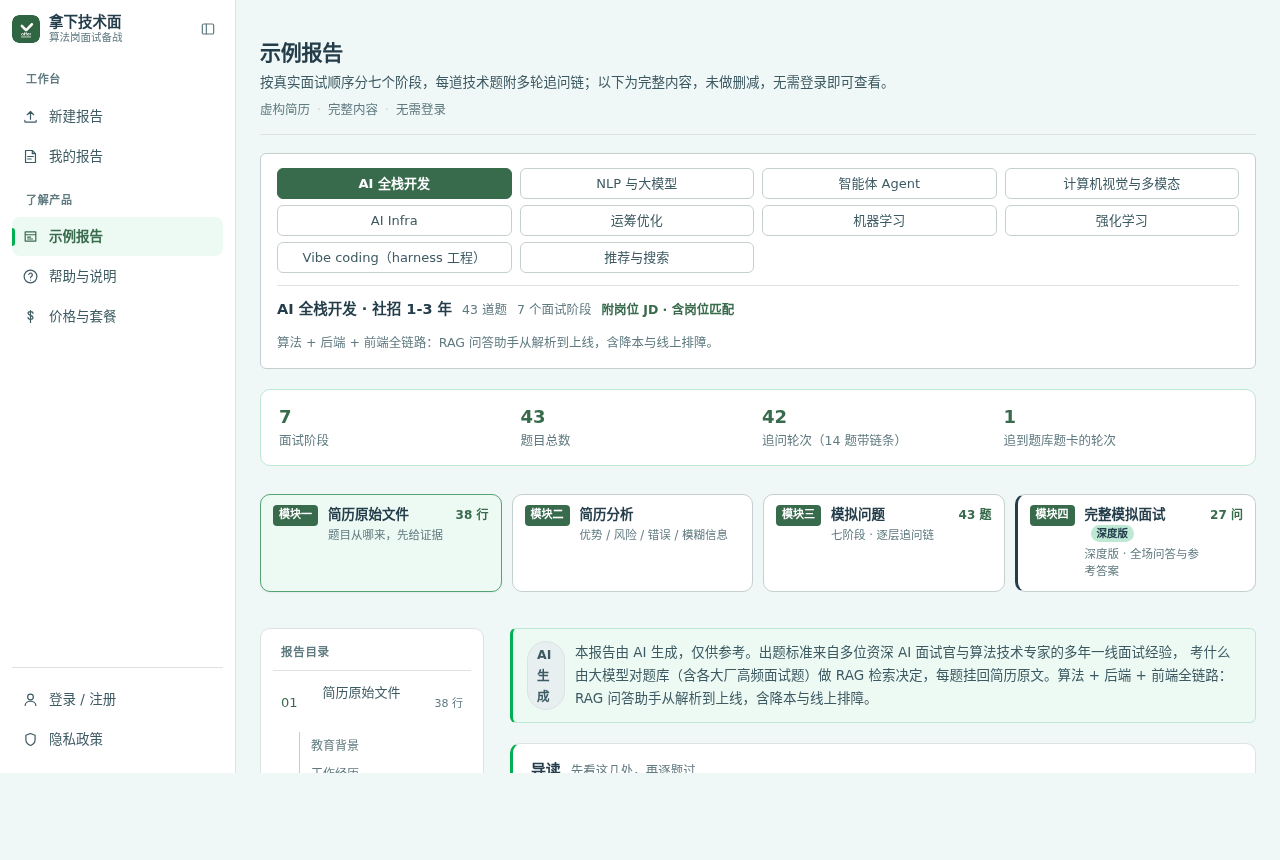
Task: Click the 深度版 badge
Action: tap(1112, 534)
